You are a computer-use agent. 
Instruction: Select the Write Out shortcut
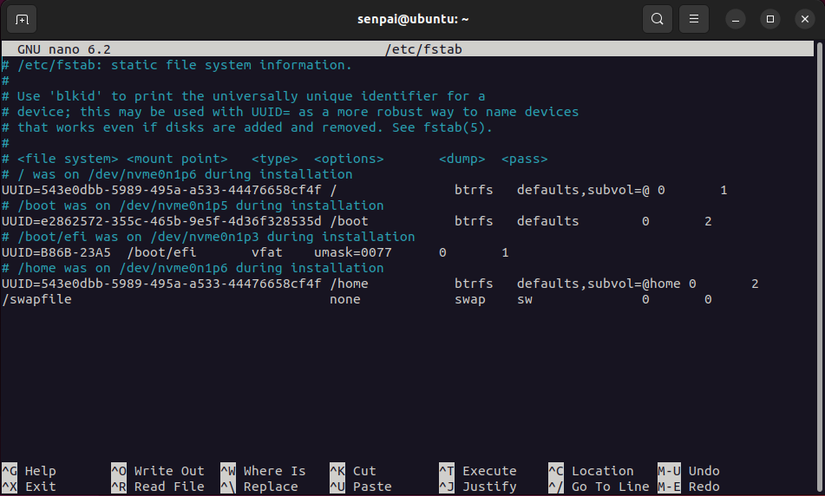pyautogui.click(x=168, y=471)
